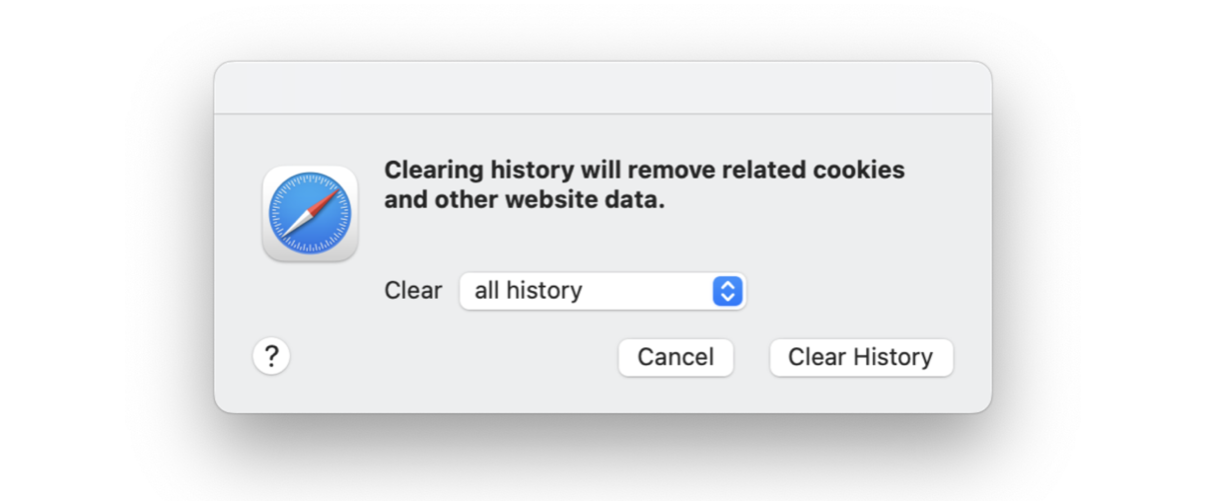Click the blue up-down chevron icon
The image size is (1215, 501).
(728, 291)
